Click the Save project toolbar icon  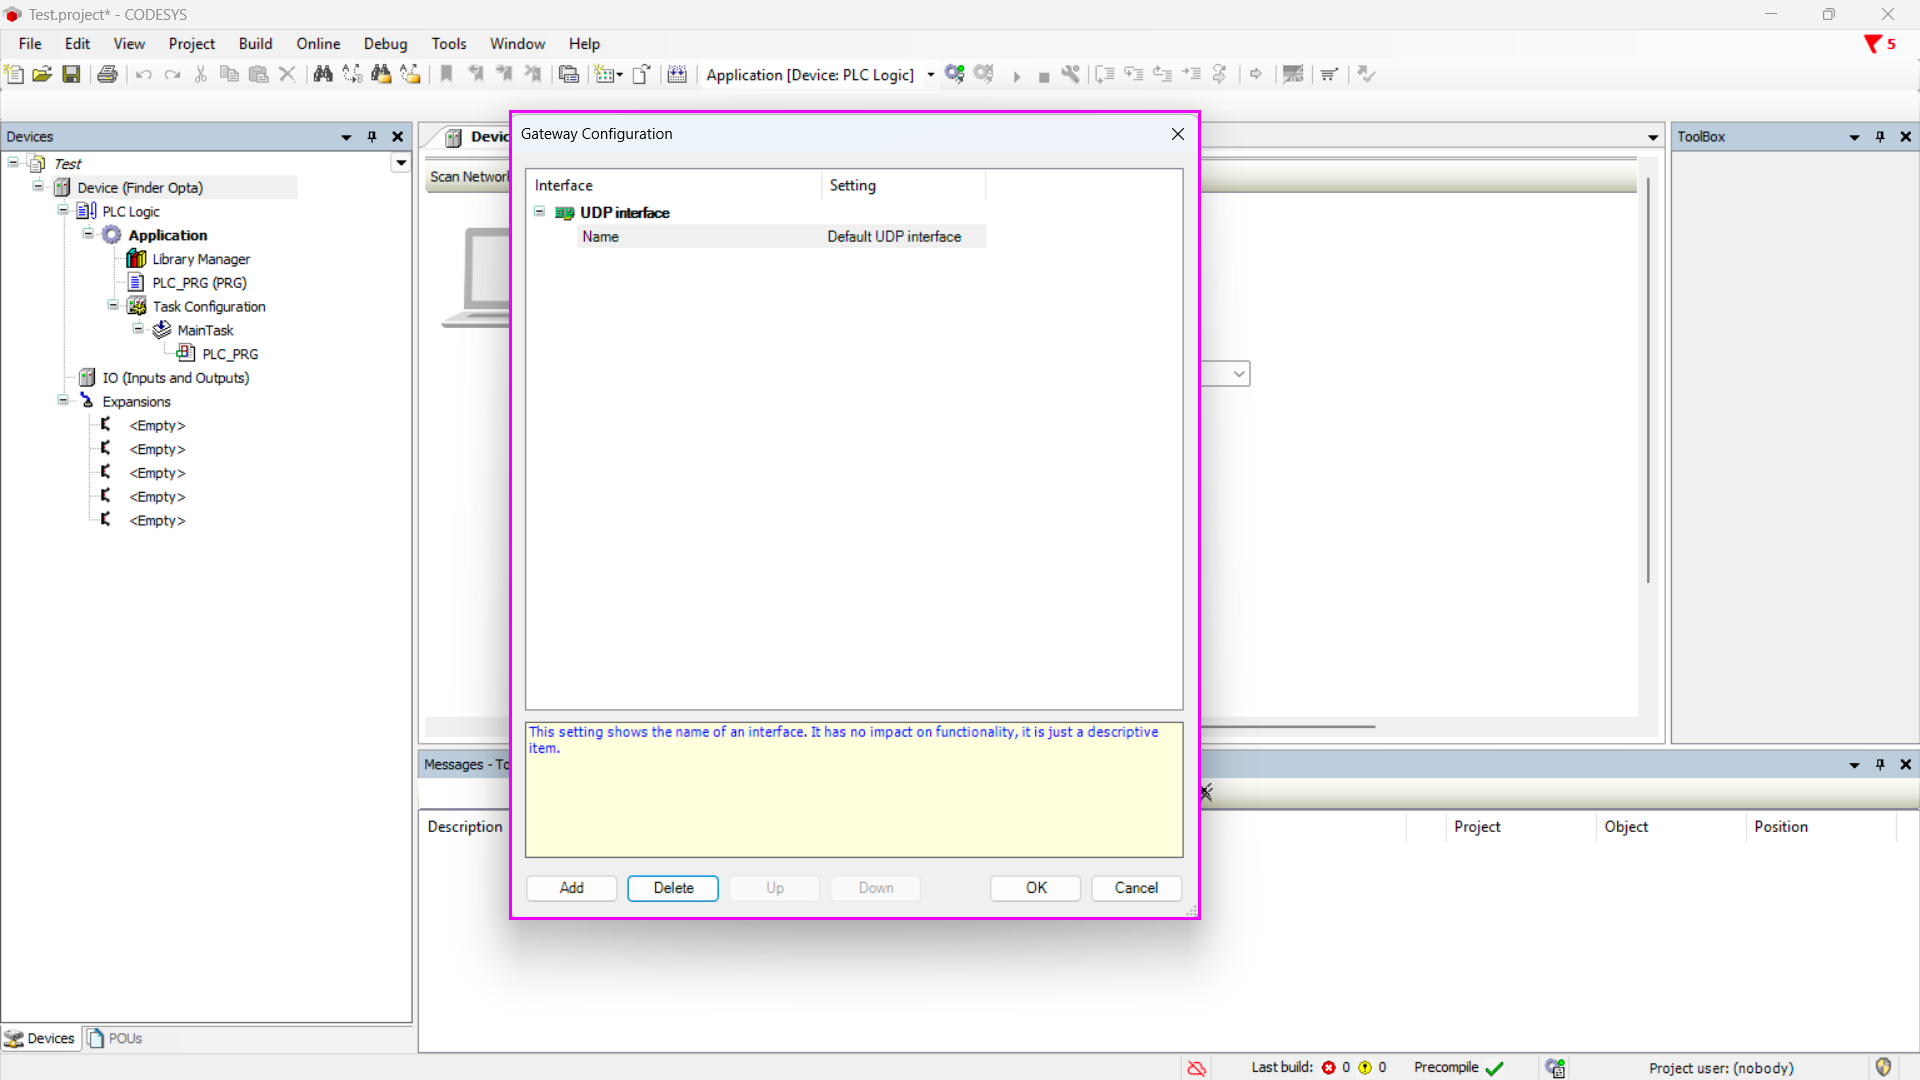(71, 74)
